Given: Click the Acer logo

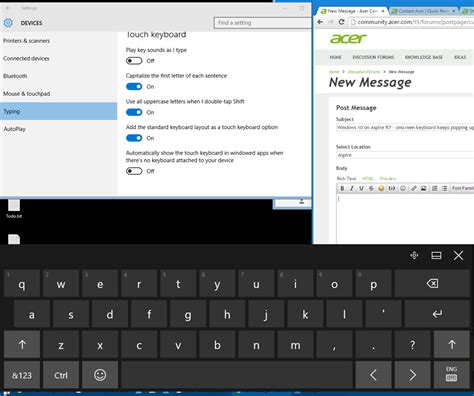Looking at the screenshot, I should coord(348,39).
